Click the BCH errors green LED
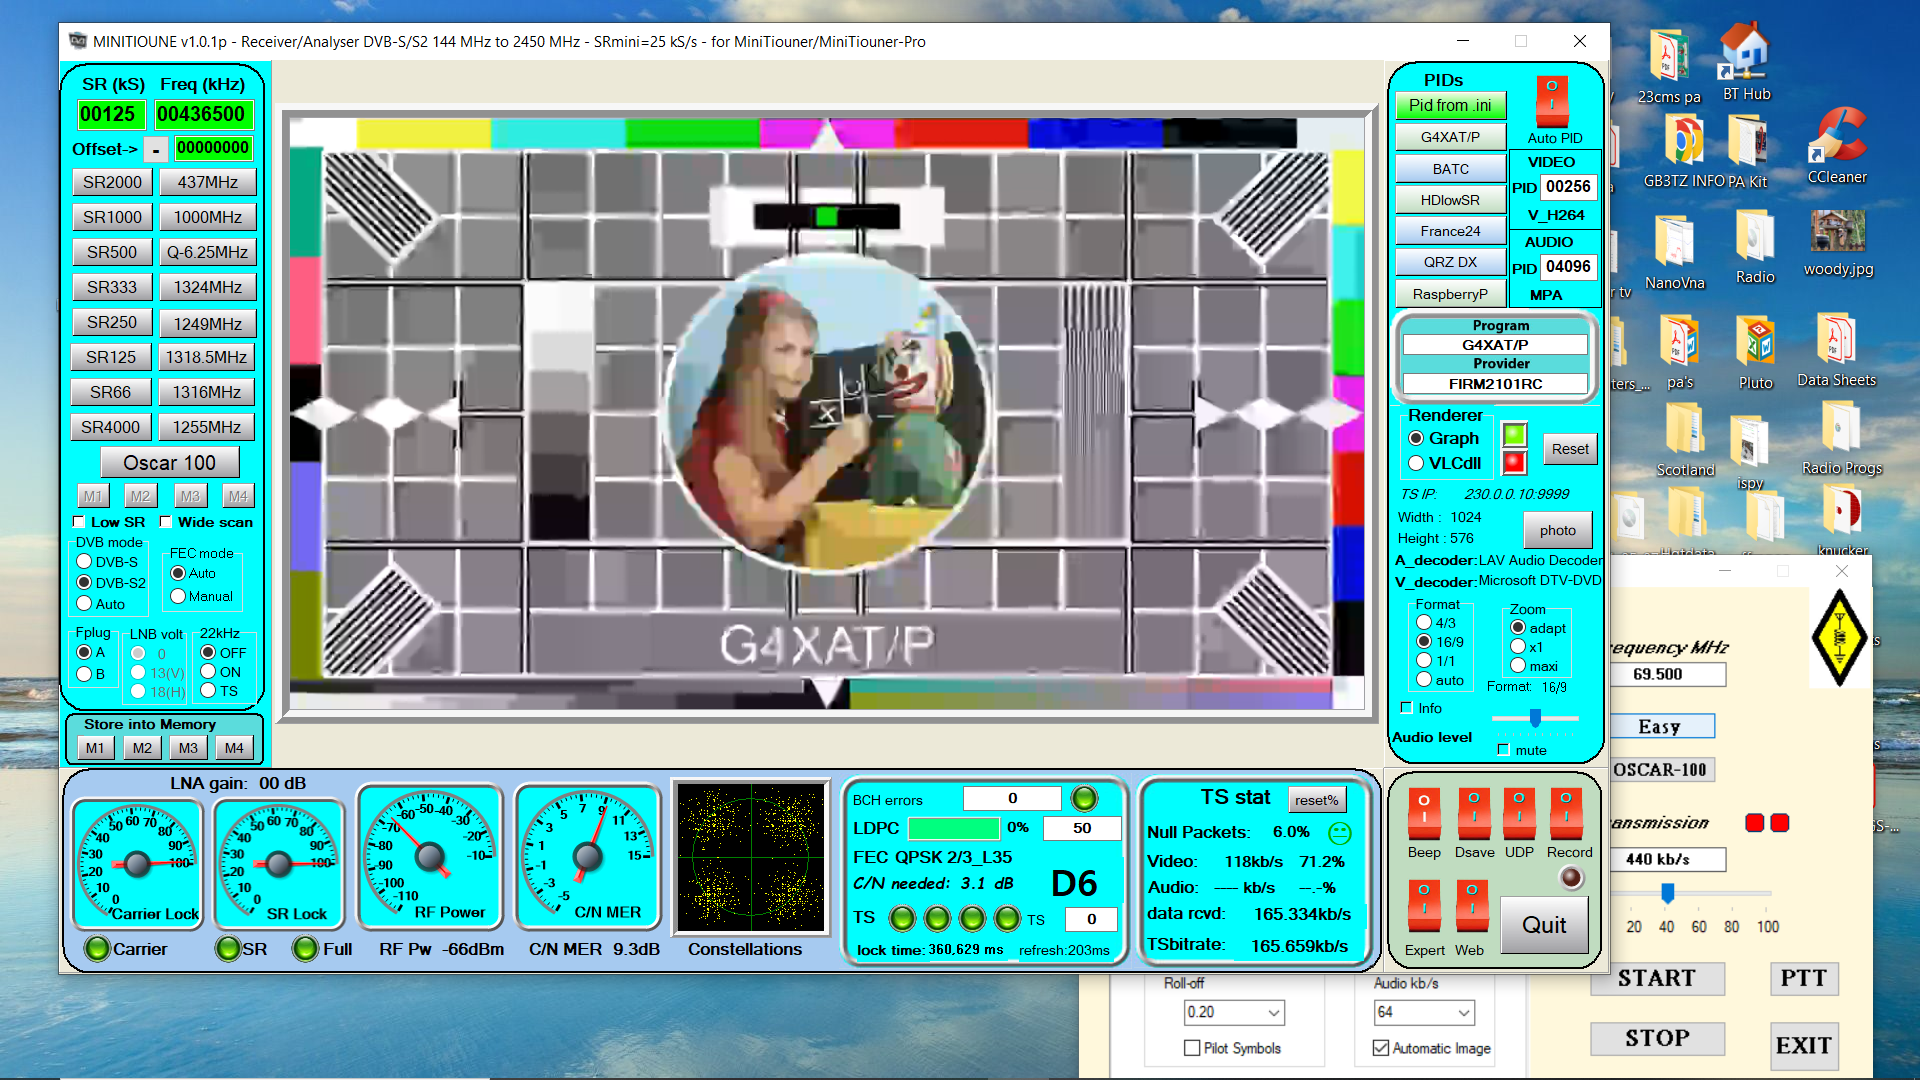Screen dimensions: 1920x1080 (x=1084, y=798)
